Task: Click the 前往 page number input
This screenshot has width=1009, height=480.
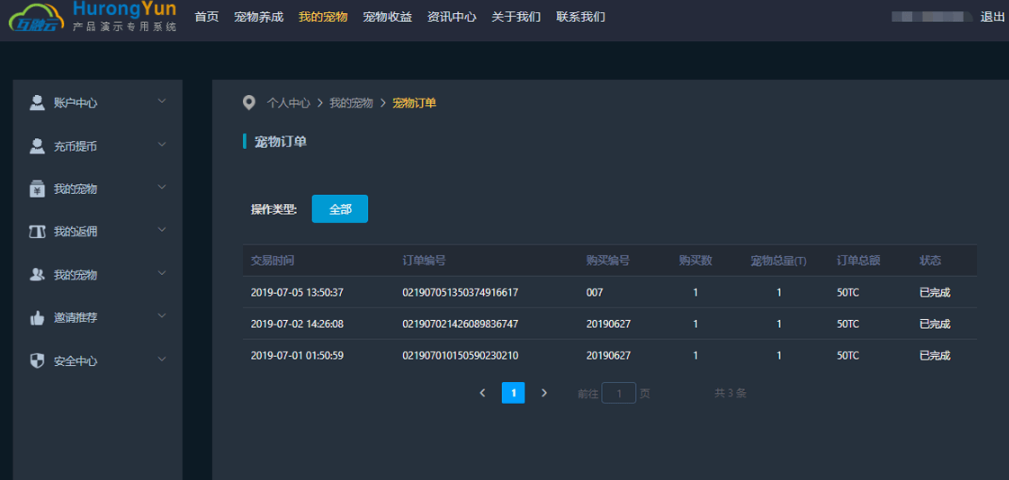Action: (618, 393)
